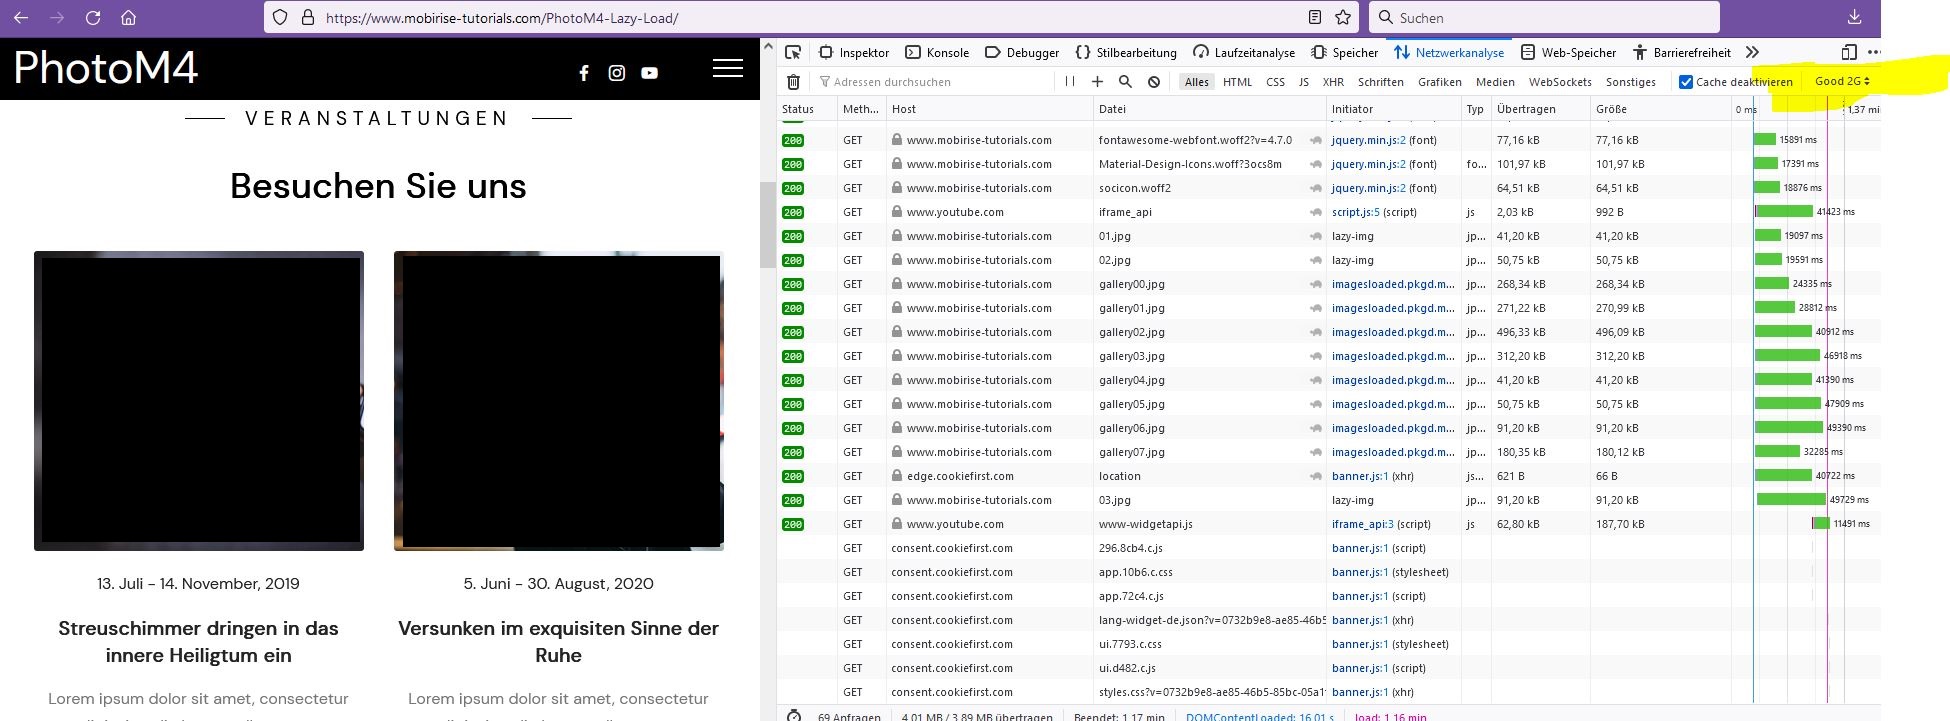Open the network search magnifier
Viewport: 1950px width, 721px height.
1125,82
